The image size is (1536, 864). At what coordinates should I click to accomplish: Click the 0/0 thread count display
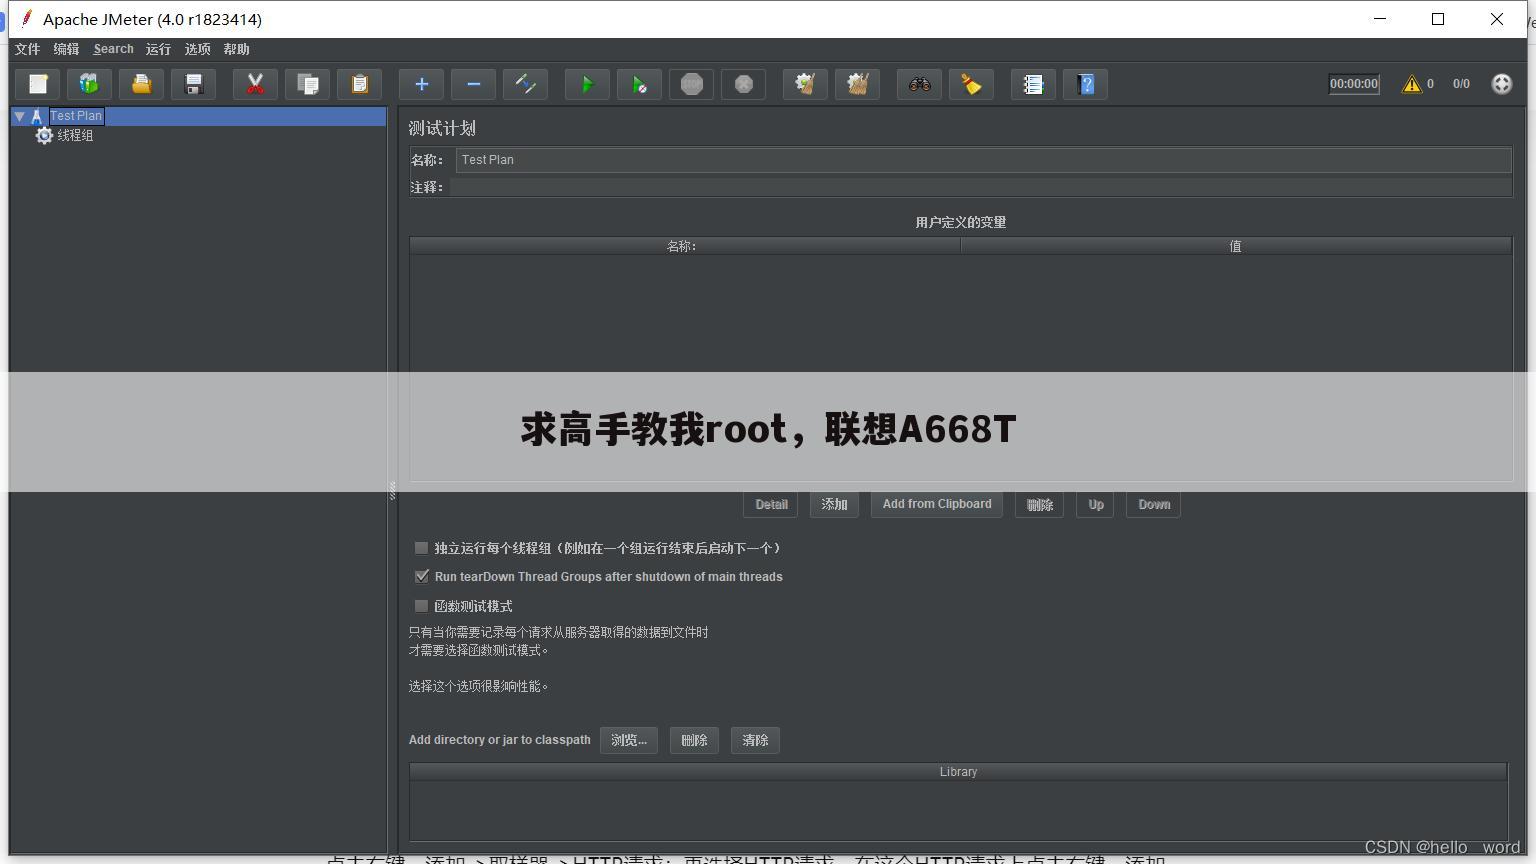tap(1461, 84)
